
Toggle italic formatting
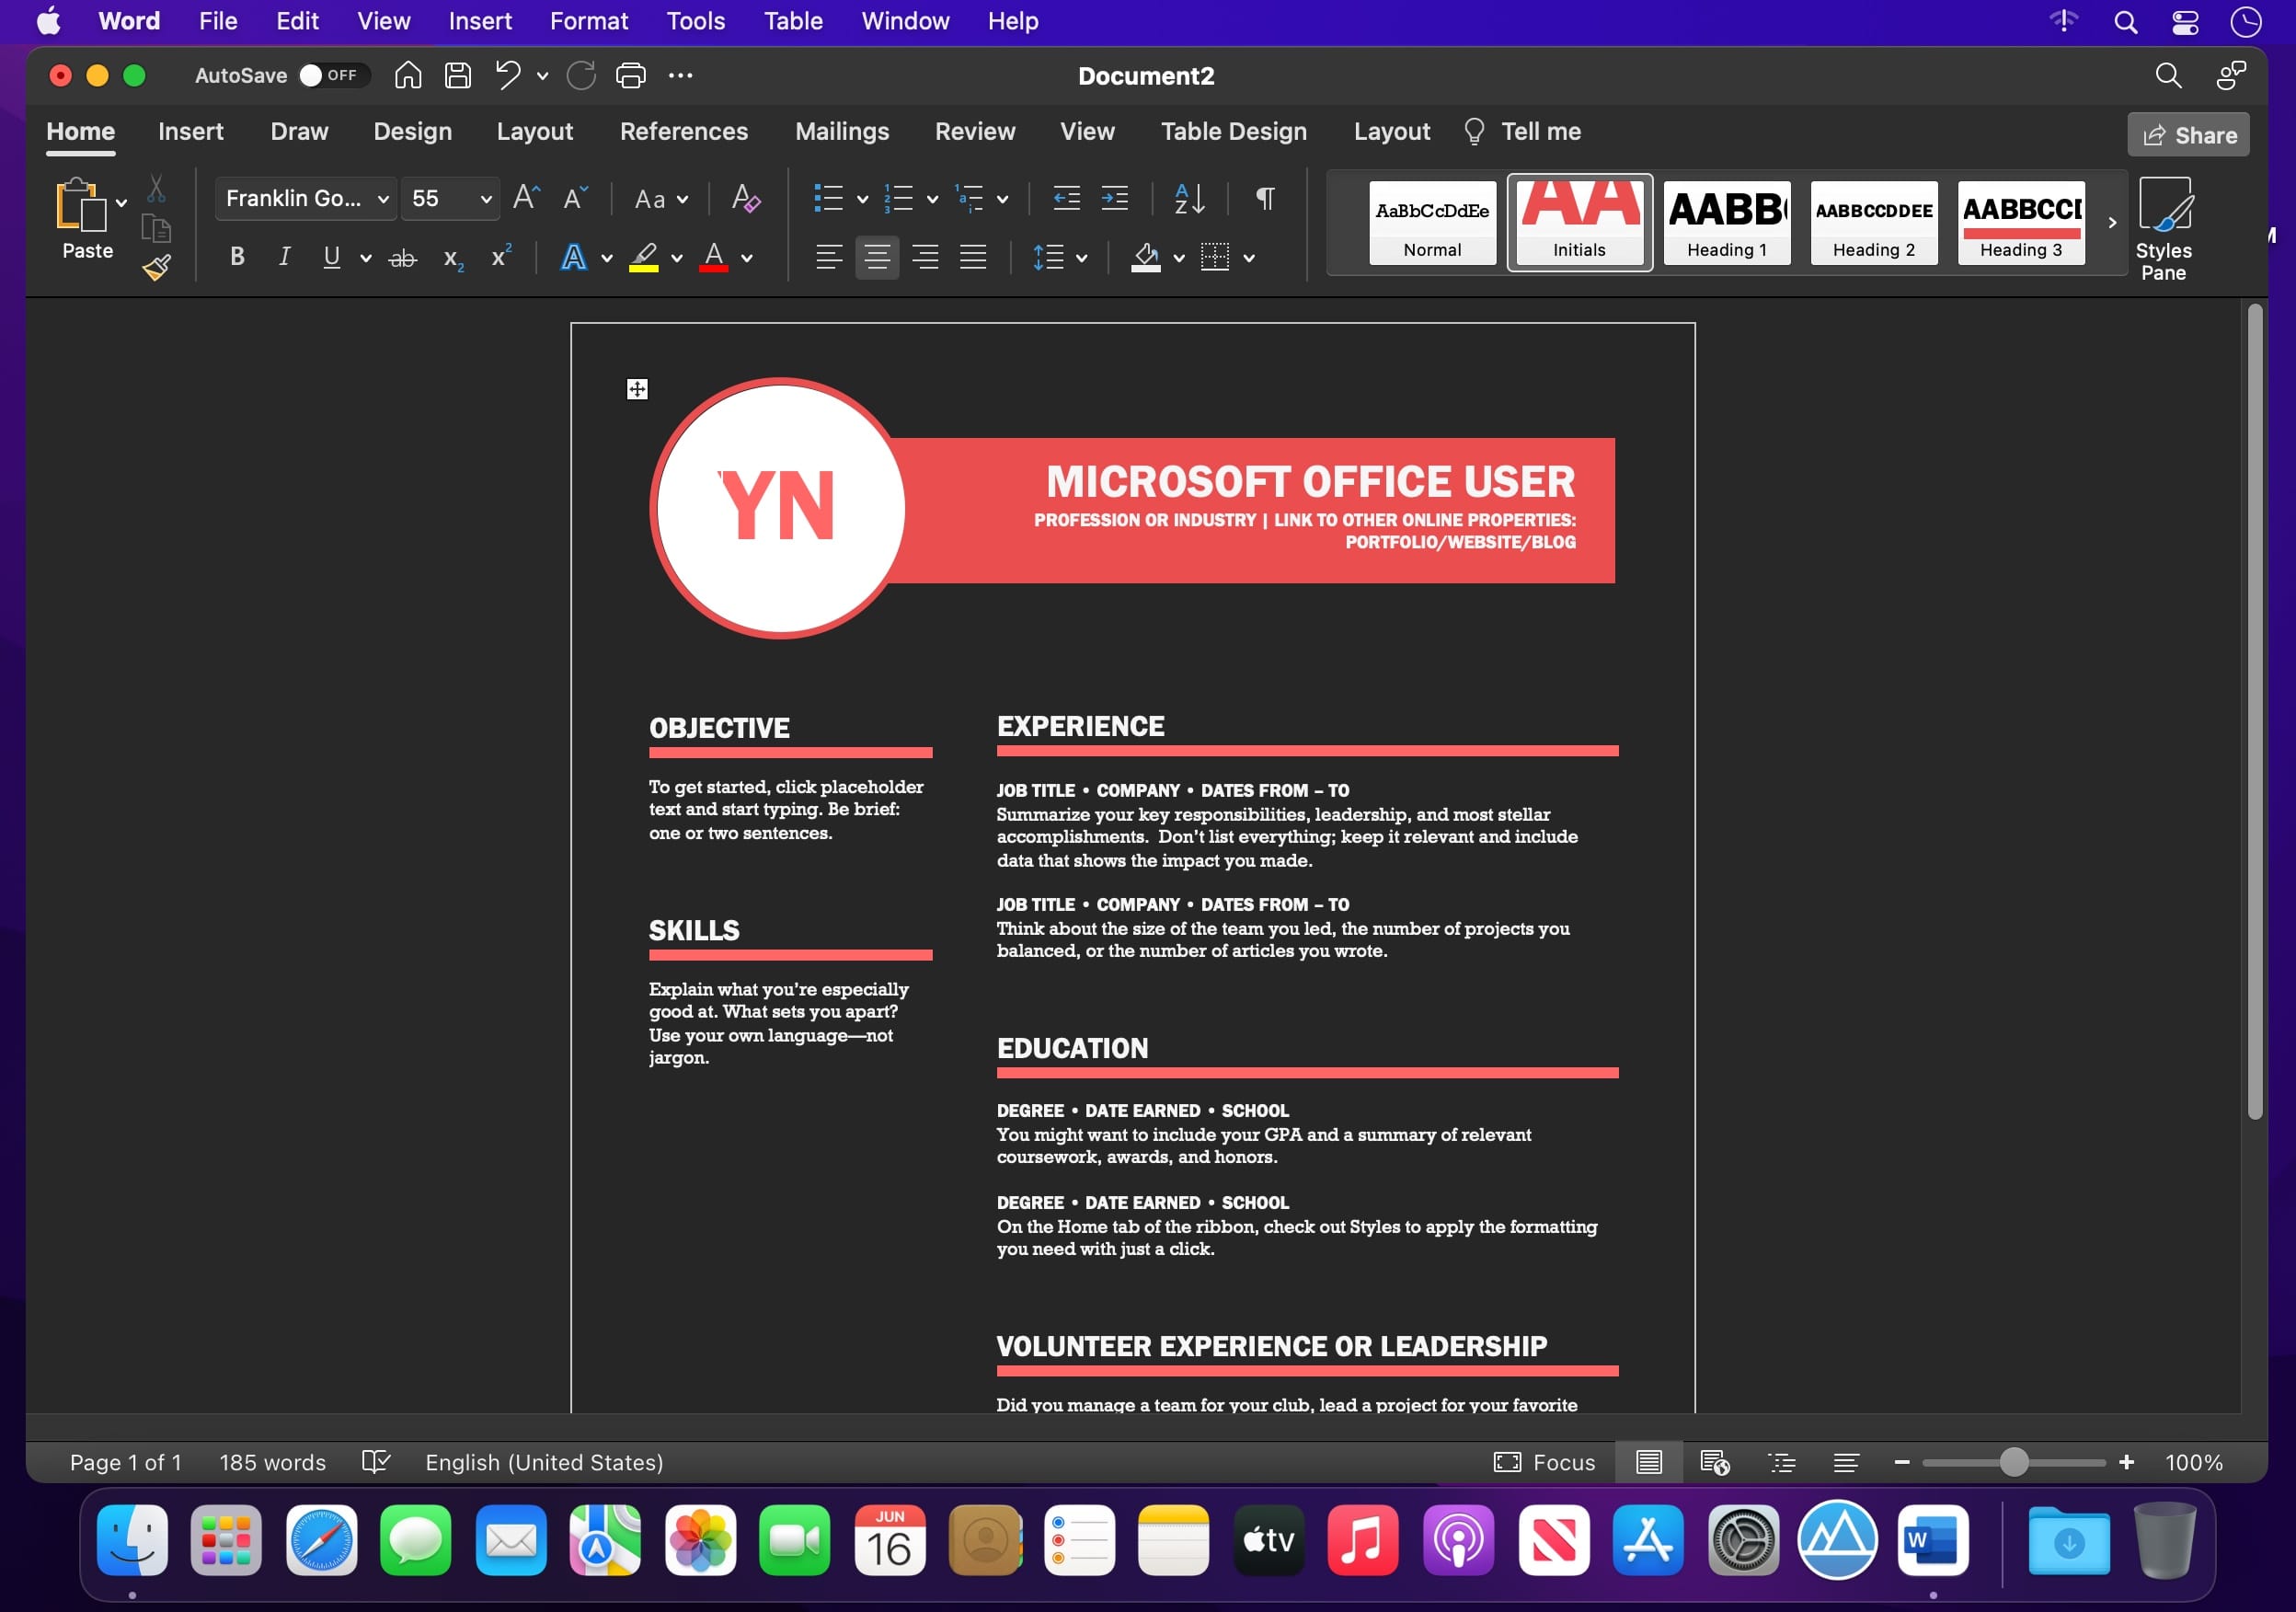(x=285, y=257)
